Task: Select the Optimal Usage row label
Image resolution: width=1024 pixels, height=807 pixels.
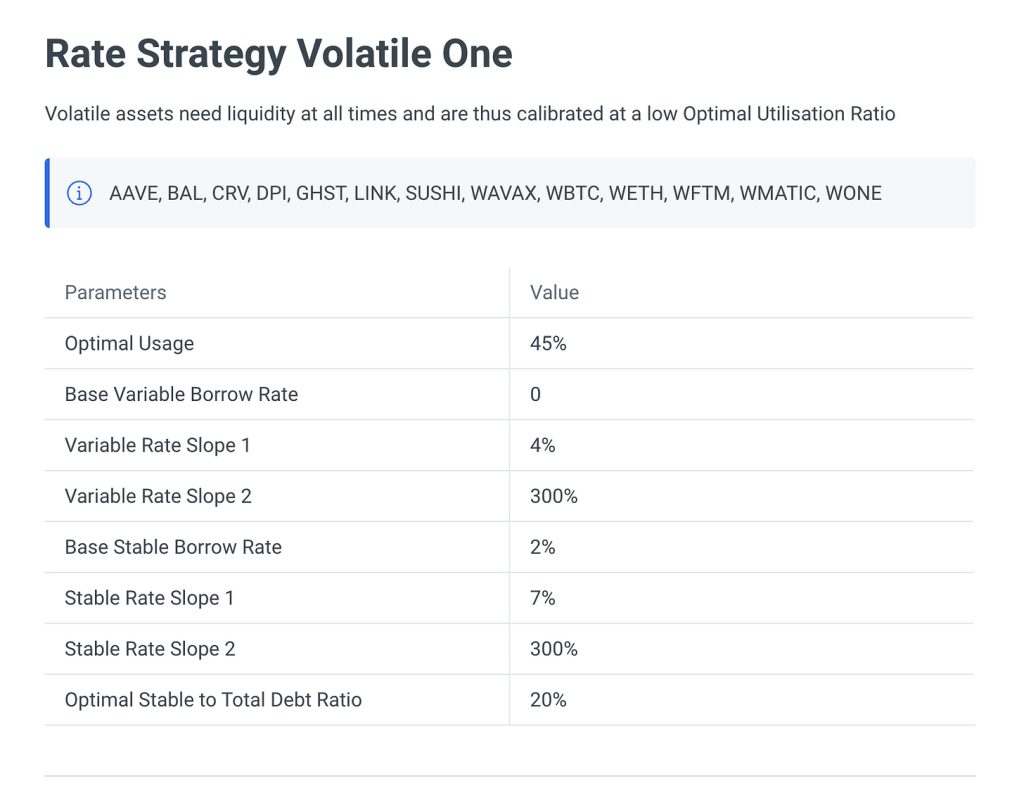Action: coord(129,343)
